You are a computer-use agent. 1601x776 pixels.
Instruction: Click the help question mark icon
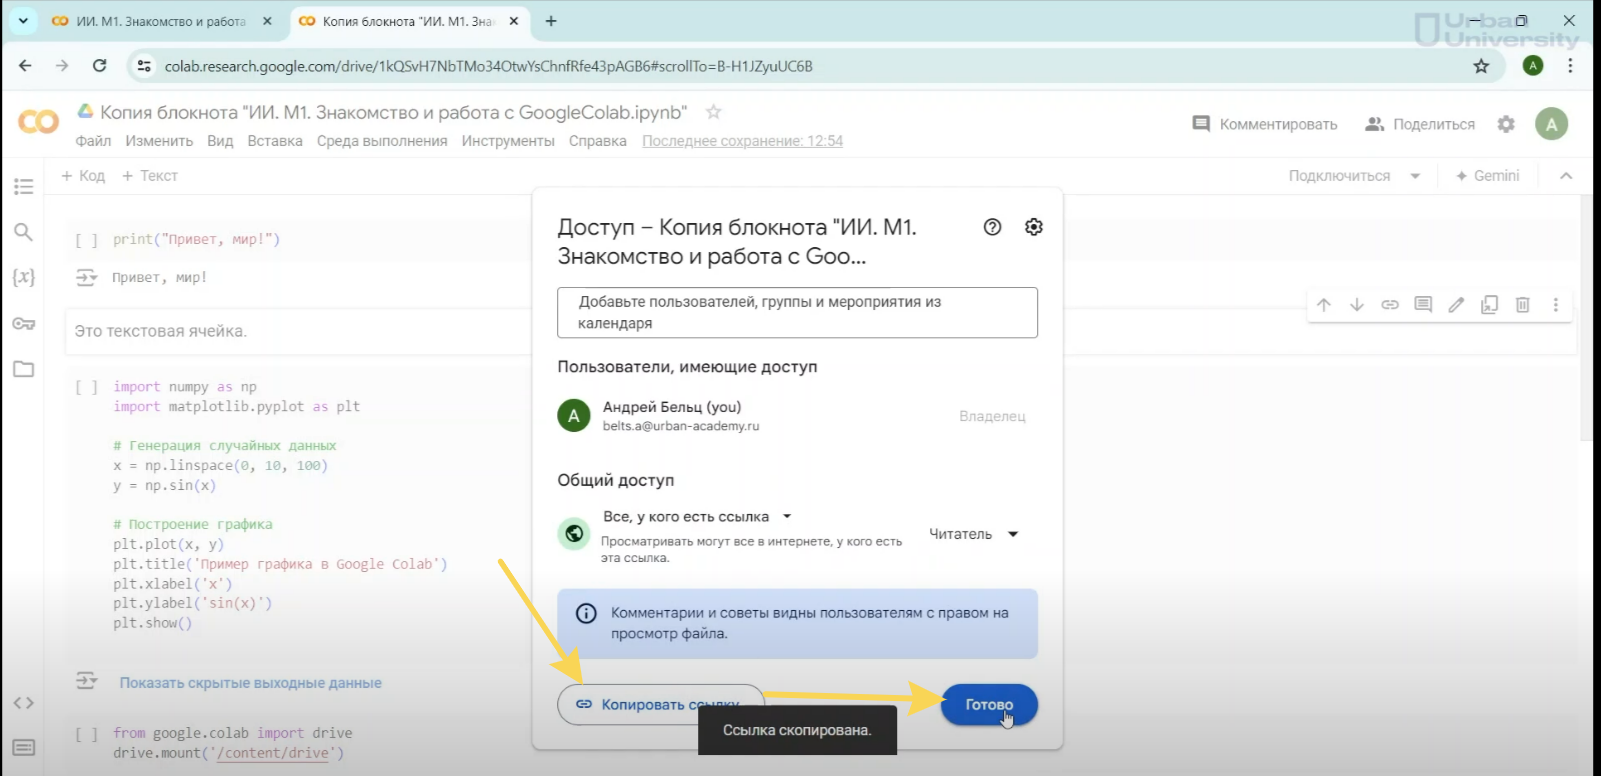(x=992, y=227)
